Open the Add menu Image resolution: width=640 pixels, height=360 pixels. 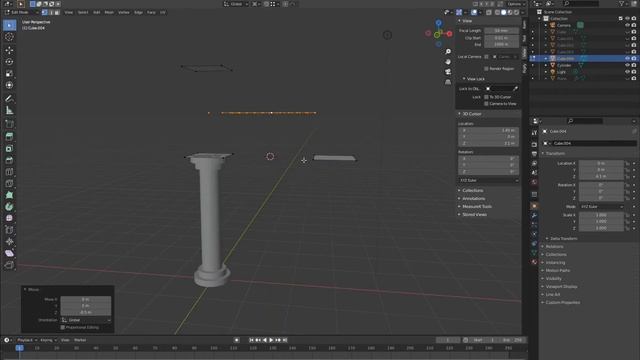point(97,13)
